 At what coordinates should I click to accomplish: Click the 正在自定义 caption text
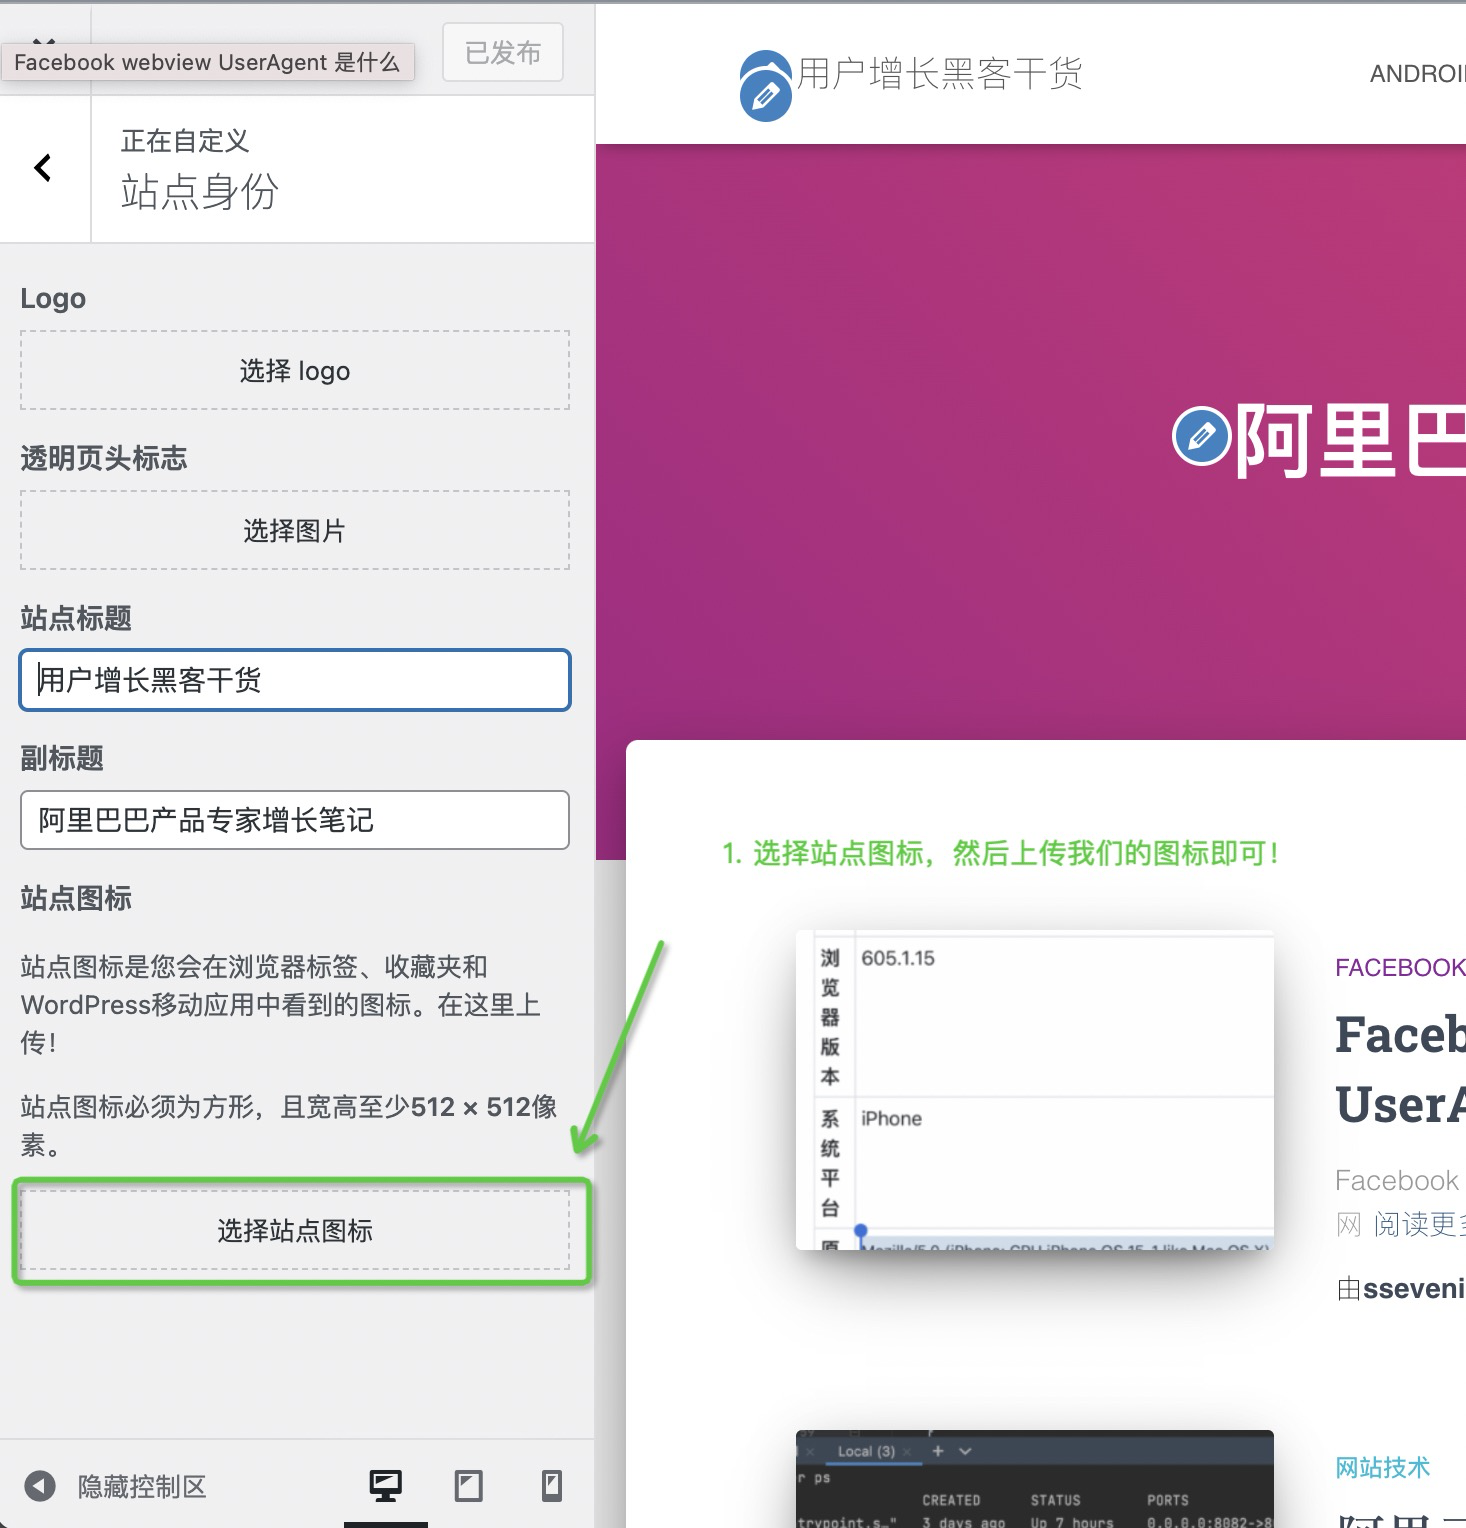185,141
